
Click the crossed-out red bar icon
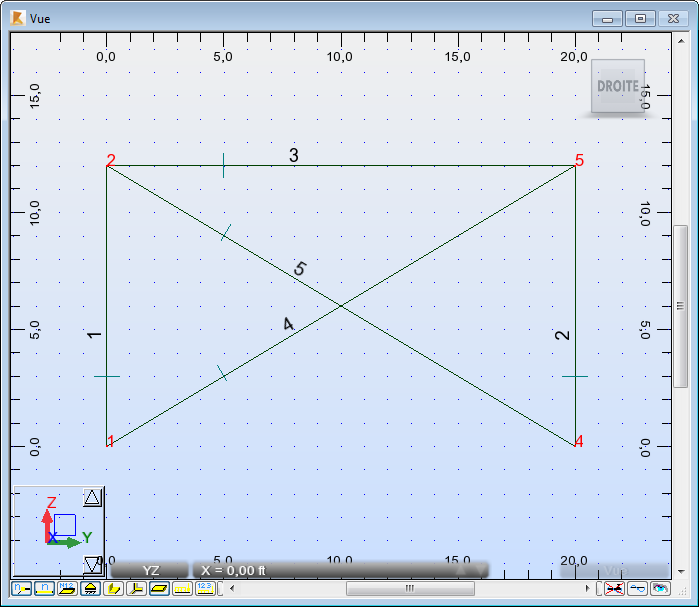614,589
